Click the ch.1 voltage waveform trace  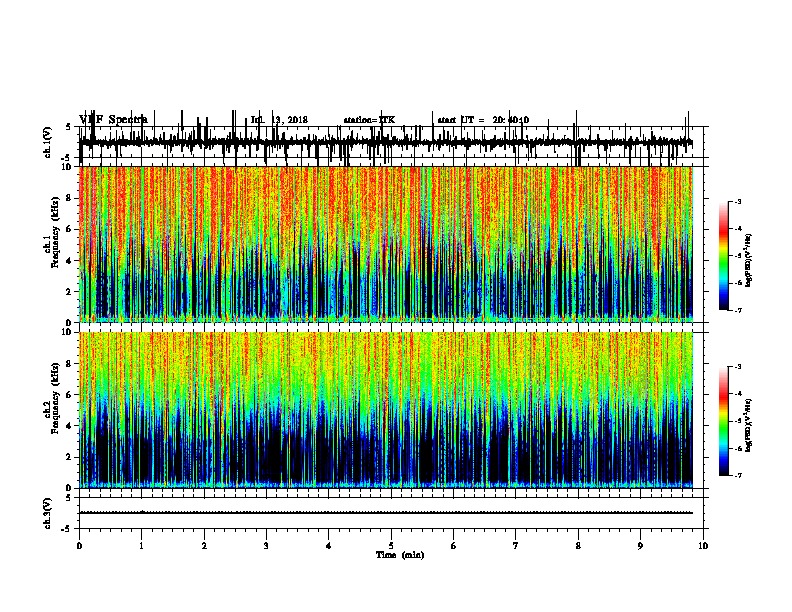pyautogui.click(x=386, y=143)
